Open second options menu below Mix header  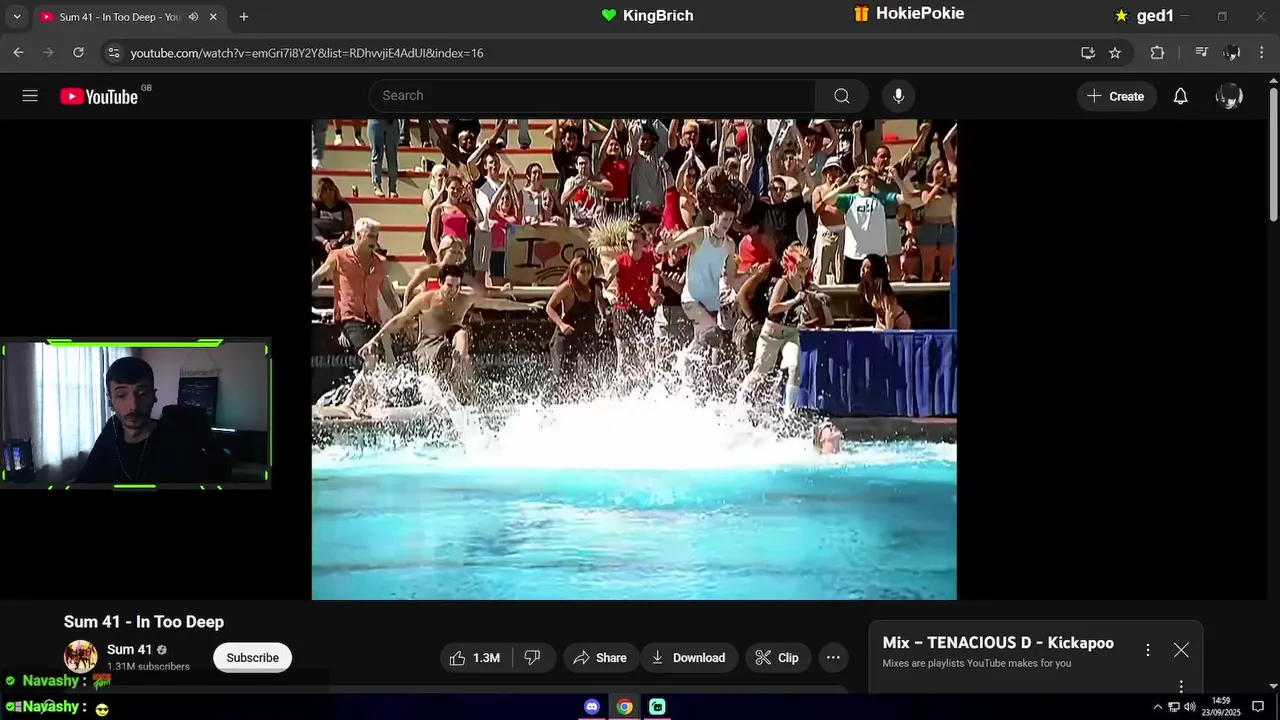coord(1181,686)
